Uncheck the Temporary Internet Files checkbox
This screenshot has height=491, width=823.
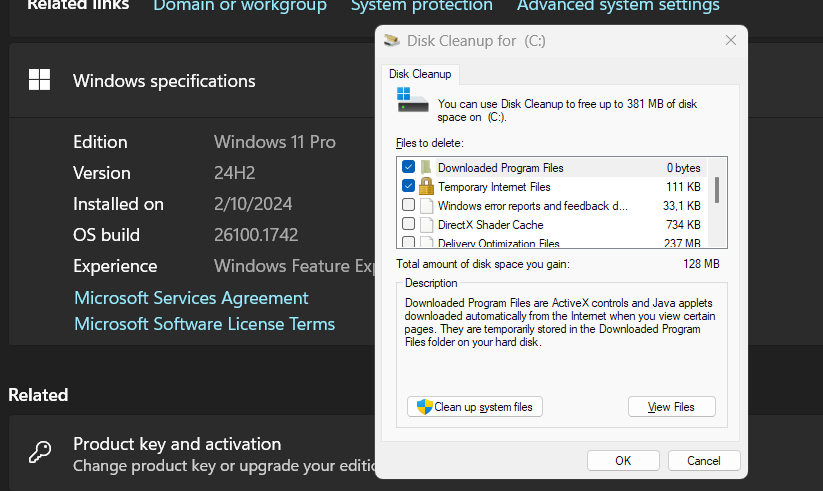pyautogui.click(x=408, y=186)
